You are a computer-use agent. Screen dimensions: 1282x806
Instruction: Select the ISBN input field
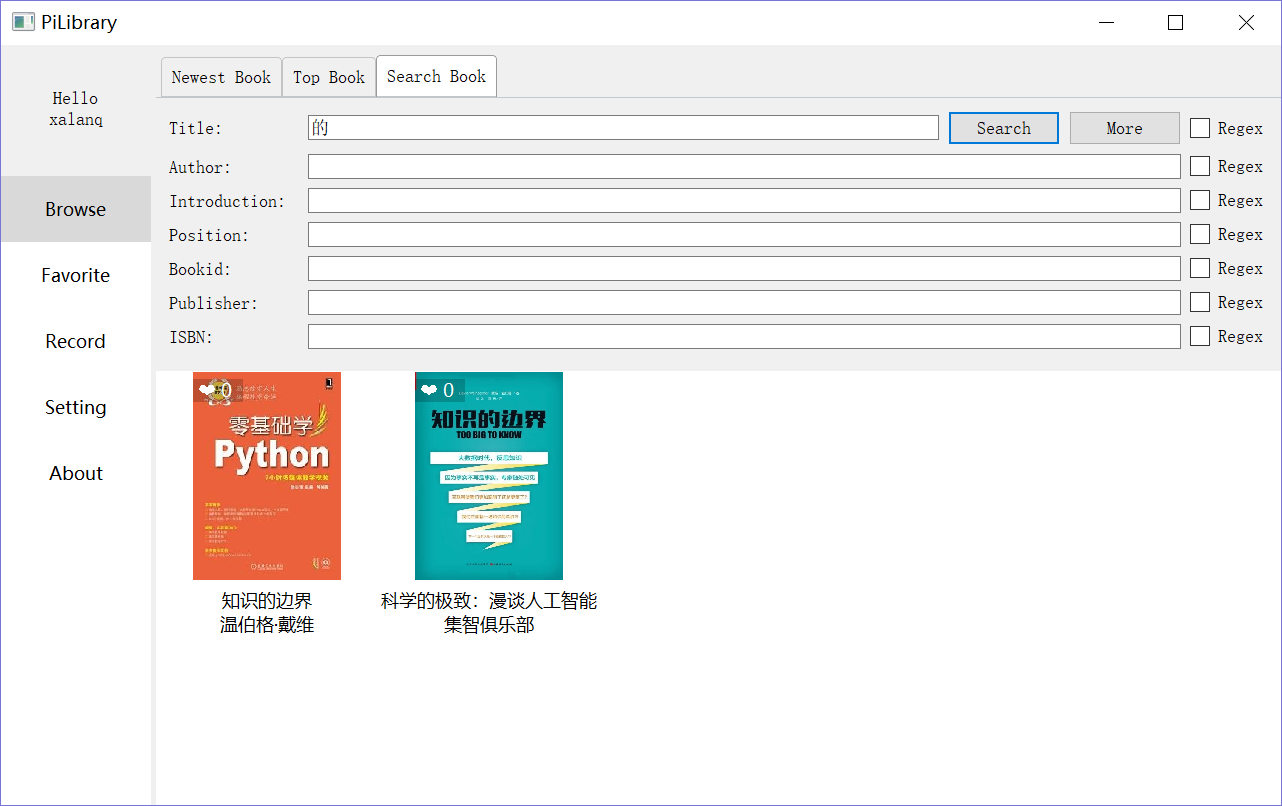[744, 336]
